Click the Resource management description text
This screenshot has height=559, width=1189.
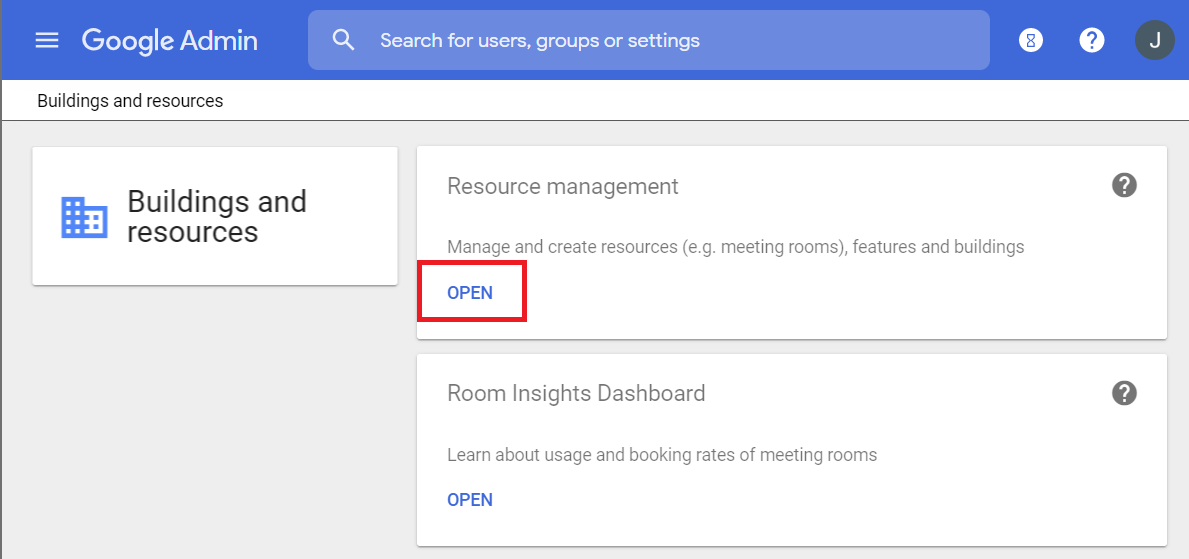[735, 247]
